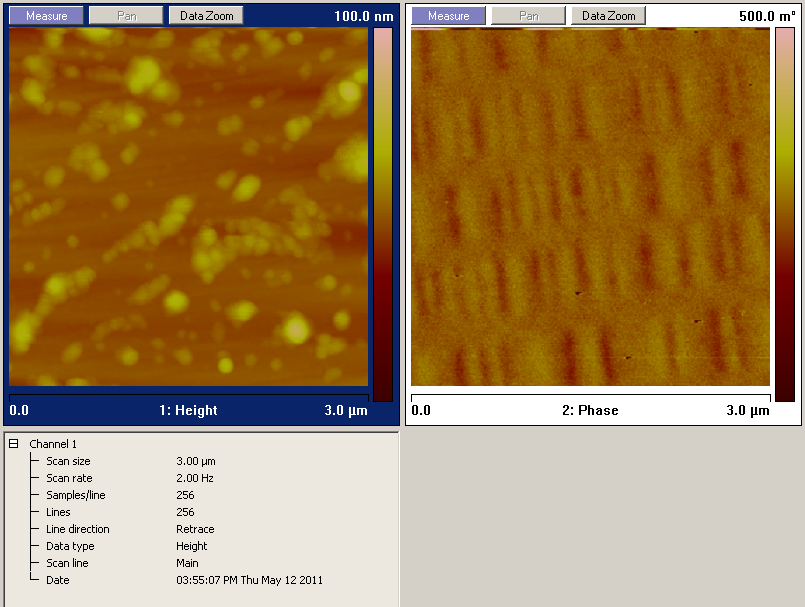Image resolution: width=805 pixels, height=607 pixels.
Task: Click the Phase AFM scan image
Action: 590,206
